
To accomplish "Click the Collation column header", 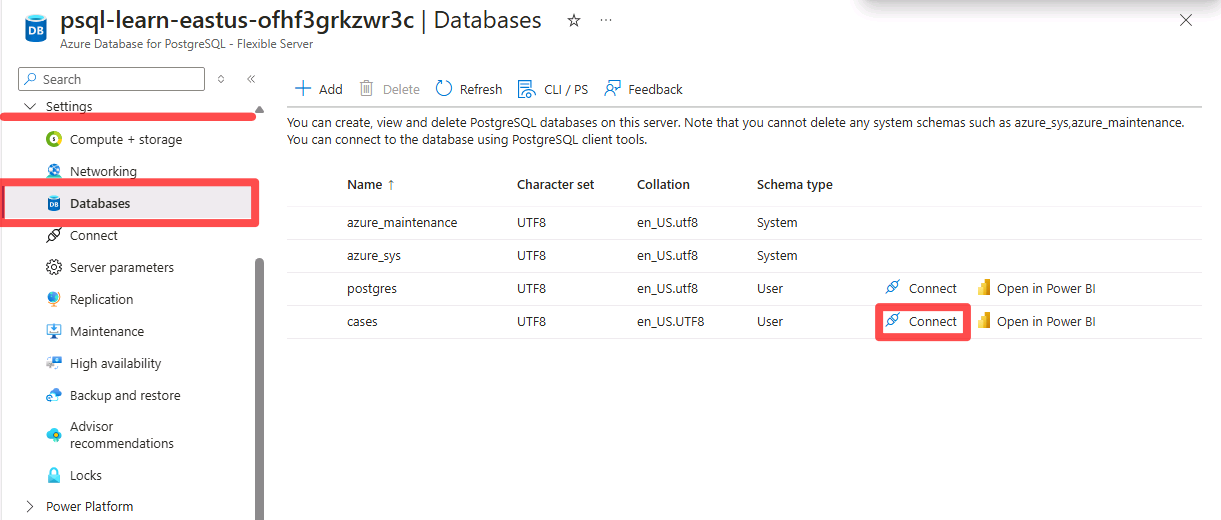I will (663, 184).
